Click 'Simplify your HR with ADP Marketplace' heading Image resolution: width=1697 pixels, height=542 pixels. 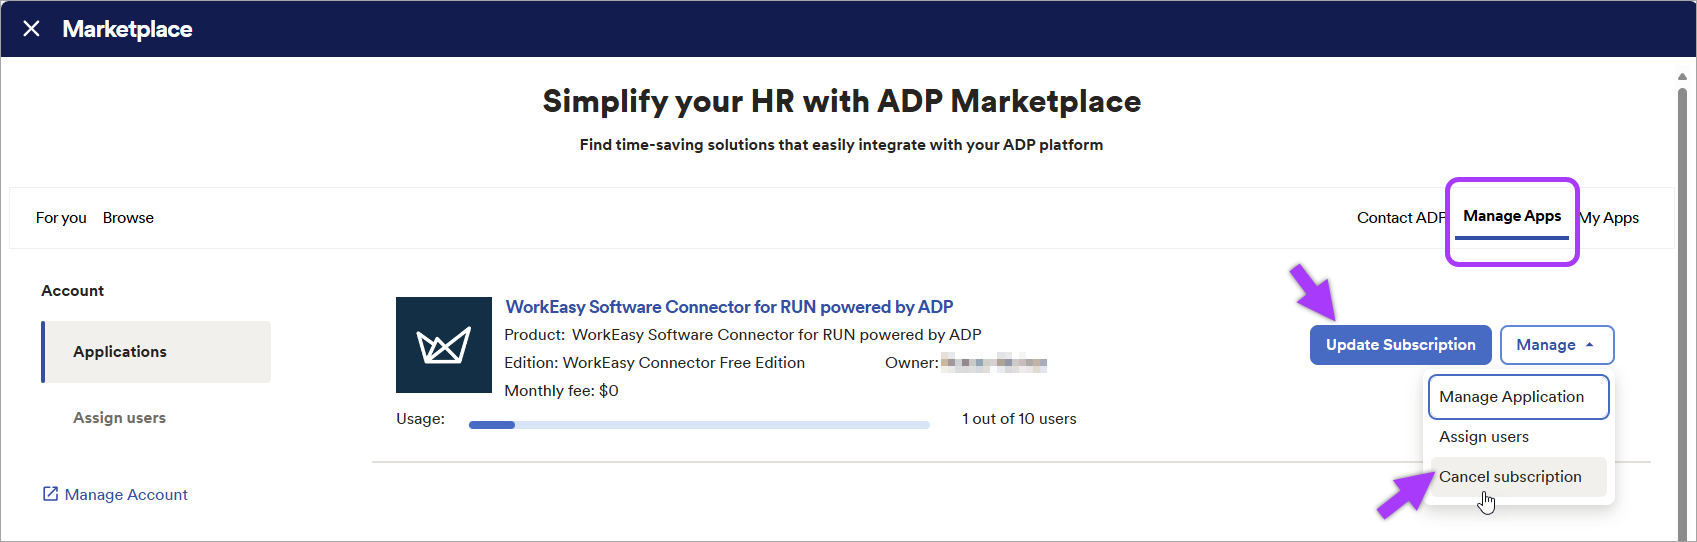click(842, 101)
